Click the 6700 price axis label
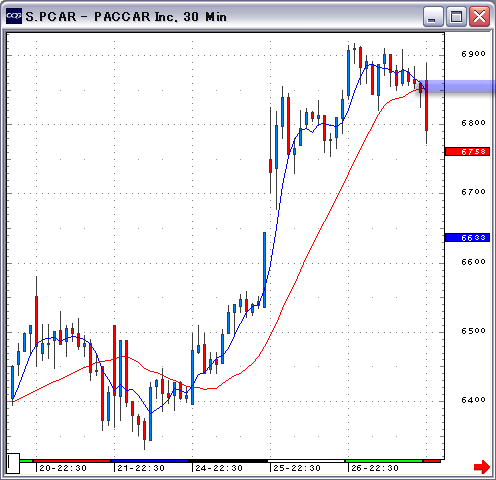This screenshot has width=496, height=480. click(473, 192)
